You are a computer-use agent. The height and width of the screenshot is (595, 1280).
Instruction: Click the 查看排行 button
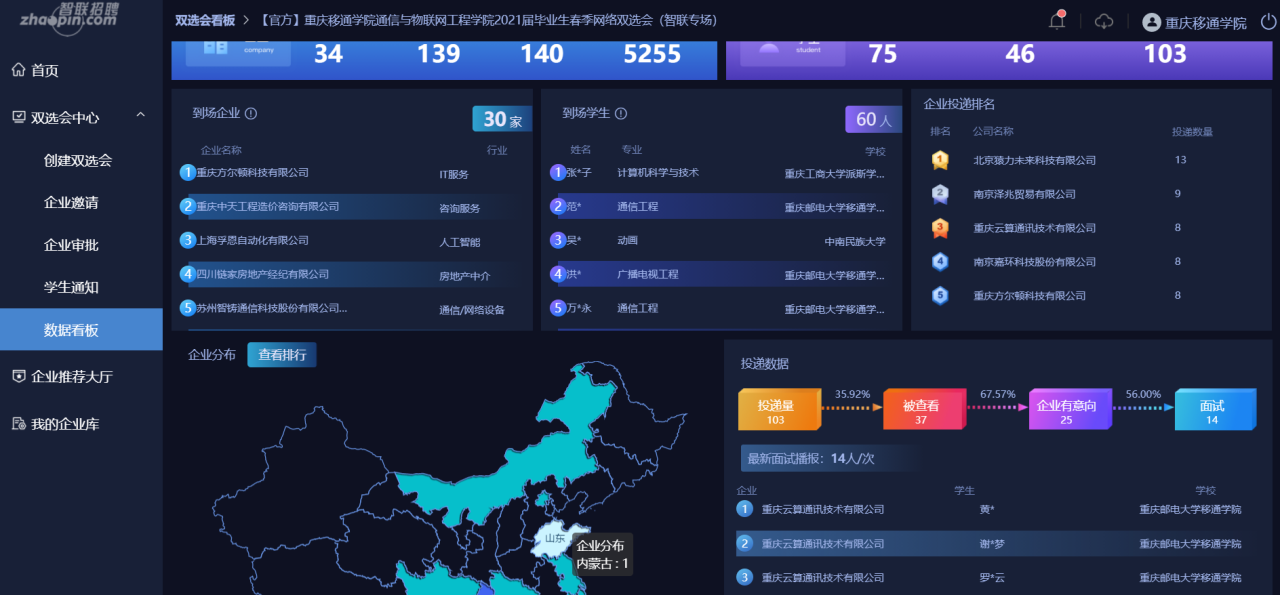(282, 355)
